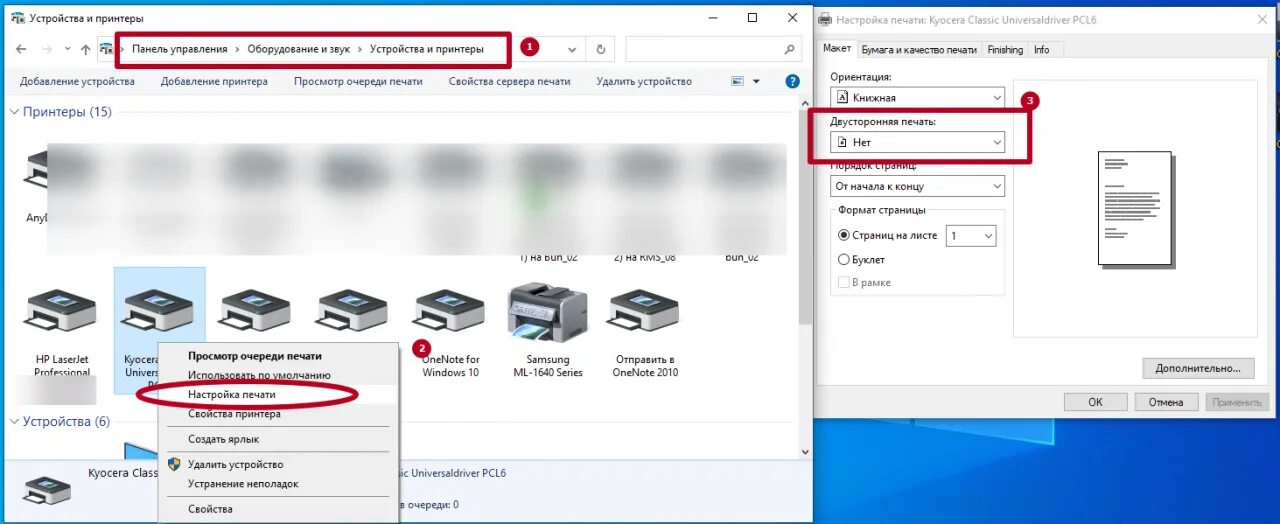Go up one folder level
Viewport: 1280px width, 524px height.
[85, 49]
